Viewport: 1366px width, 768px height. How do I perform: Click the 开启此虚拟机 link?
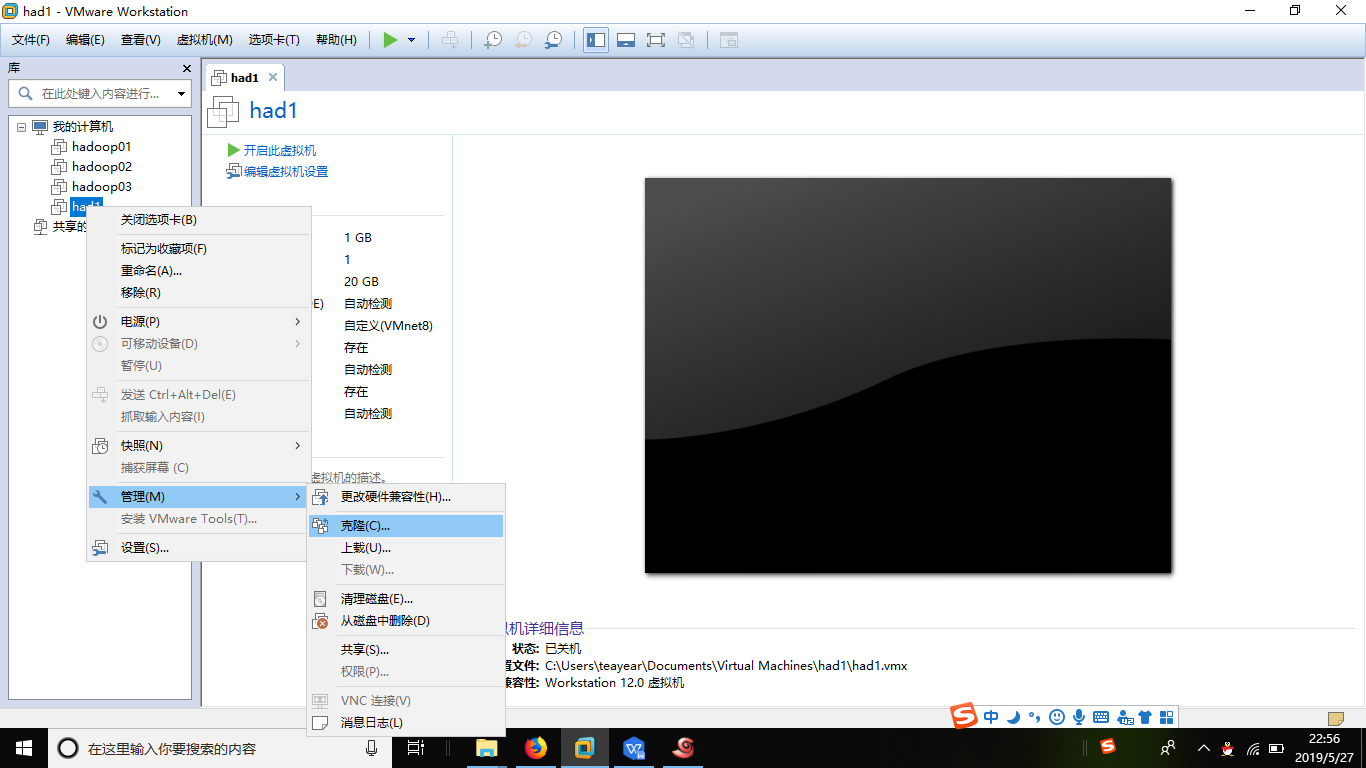point(280,150)
